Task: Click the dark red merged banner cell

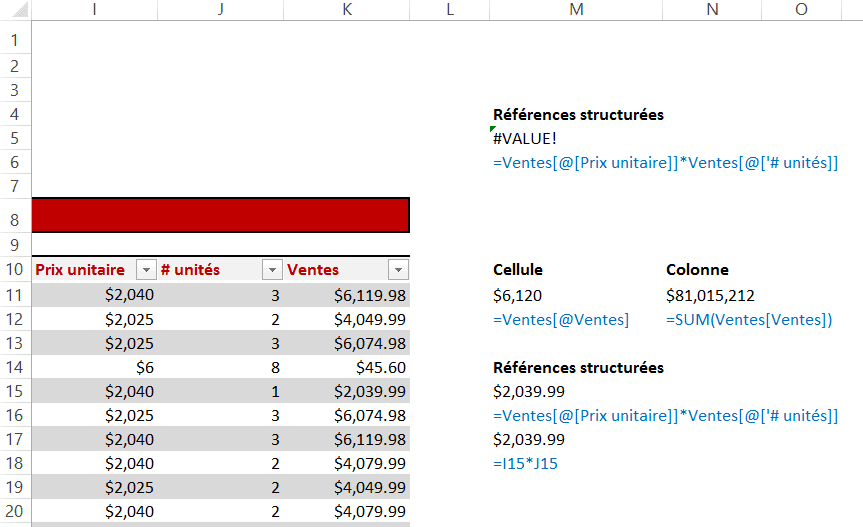Action: click(221, 215)
